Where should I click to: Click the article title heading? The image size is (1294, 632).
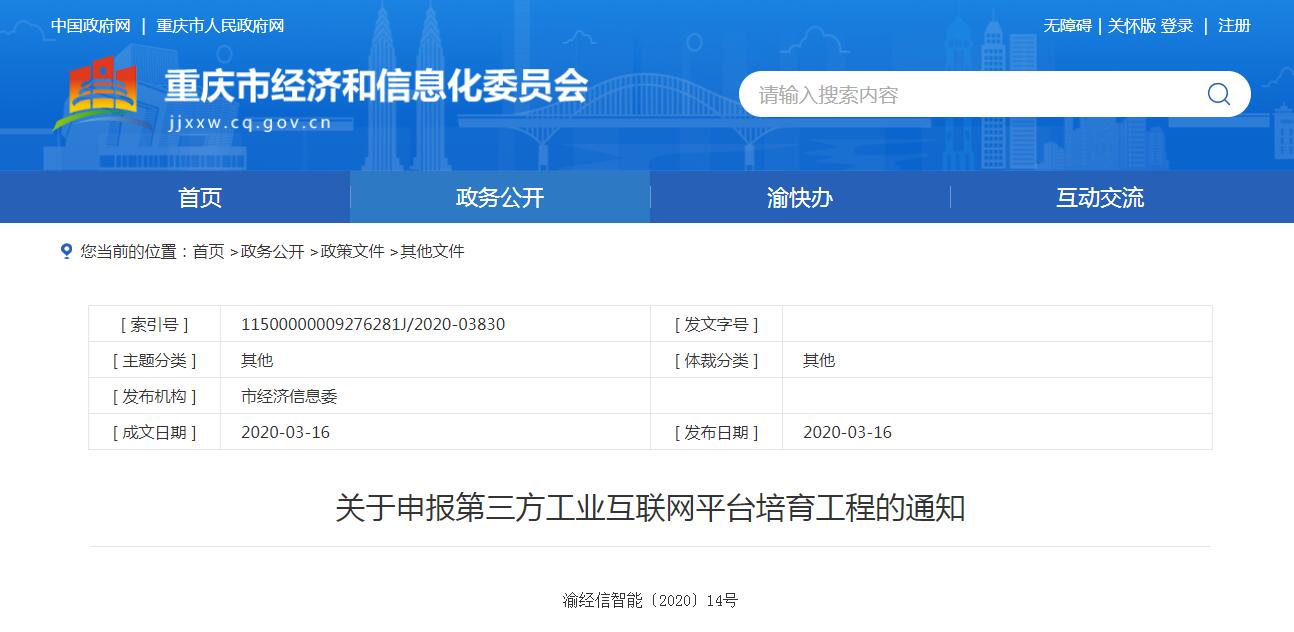point(649,508)
